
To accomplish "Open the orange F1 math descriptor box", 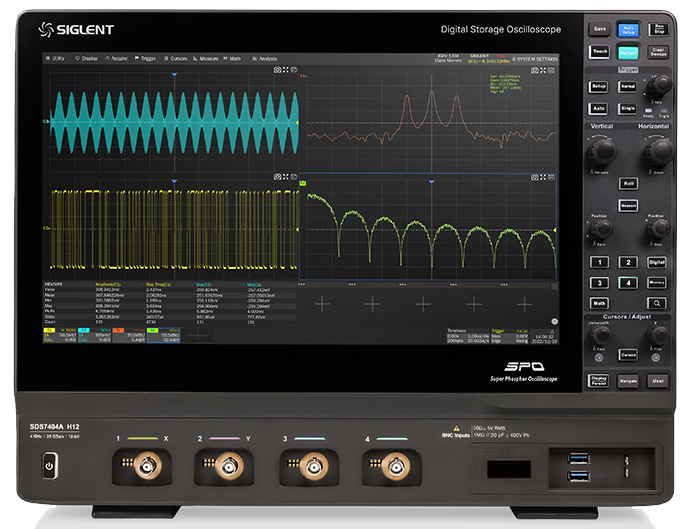I will (x=129, y=335).
